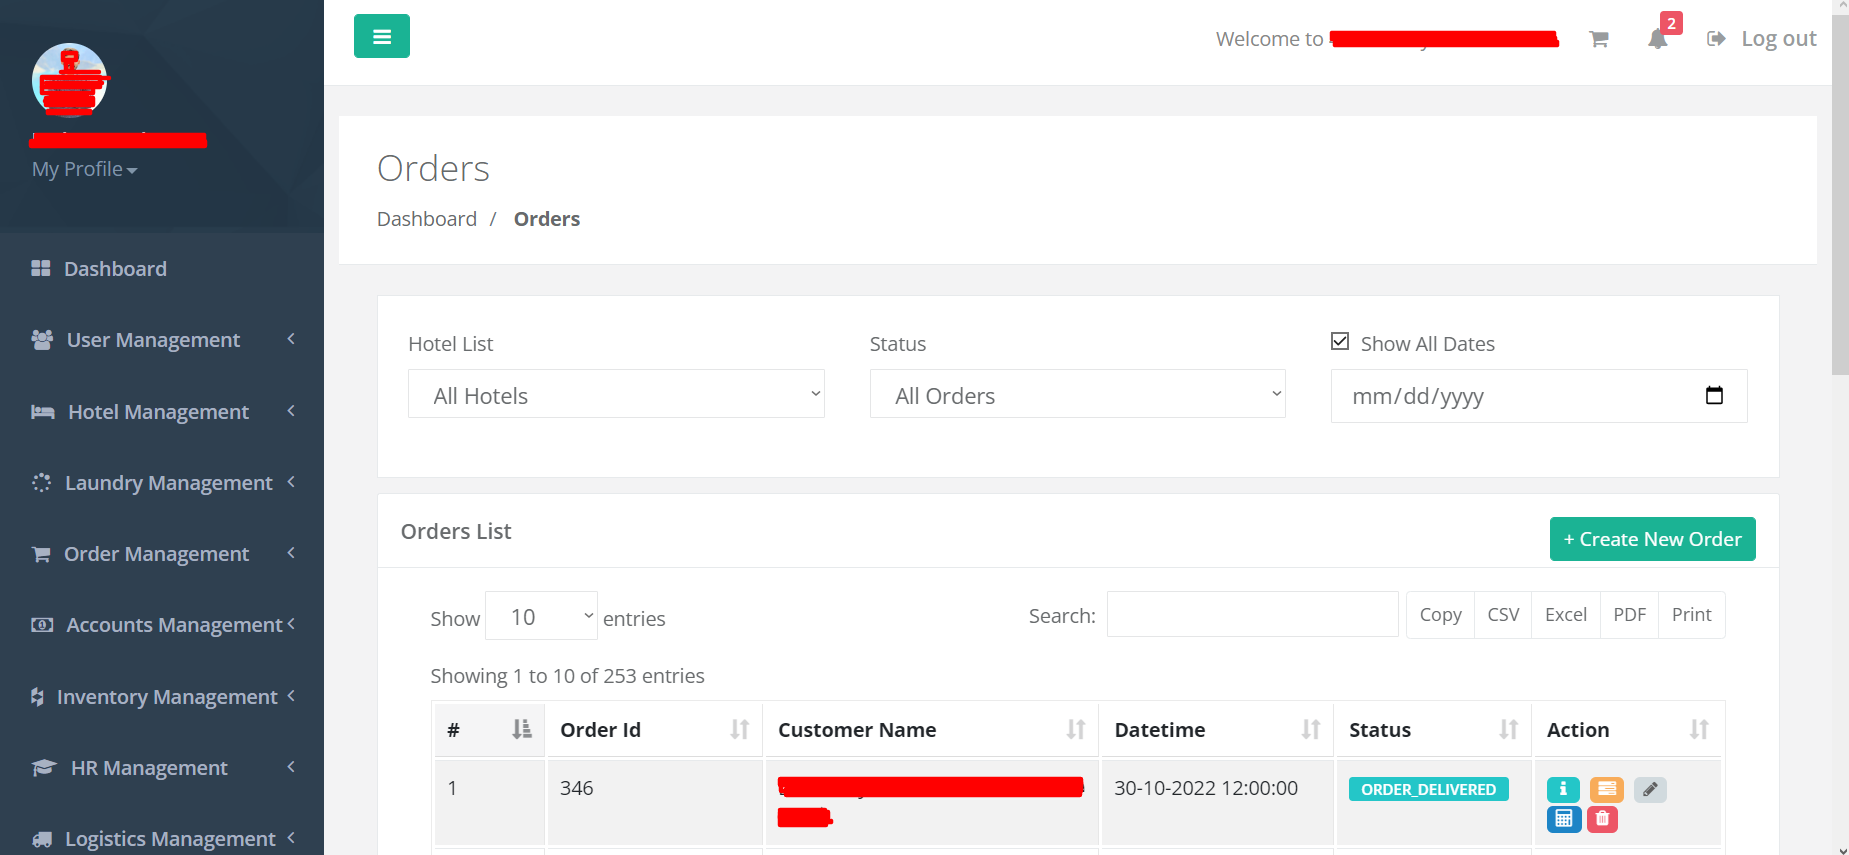The height and width of the screenshot is (855, 1849).
Task: Uncheck the Show All Dates checkbox
Action: tap(1340, 342)
